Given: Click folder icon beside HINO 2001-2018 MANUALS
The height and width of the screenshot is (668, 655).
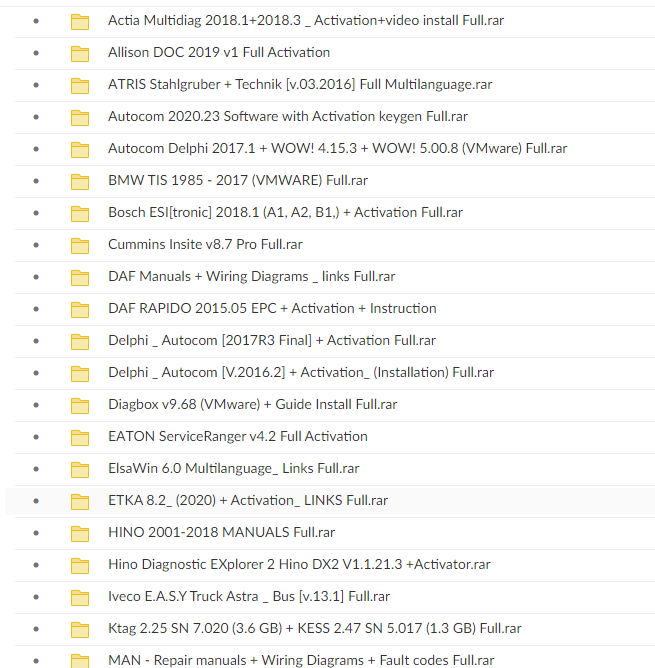Looking at the screenshot, I should point(80,533).
